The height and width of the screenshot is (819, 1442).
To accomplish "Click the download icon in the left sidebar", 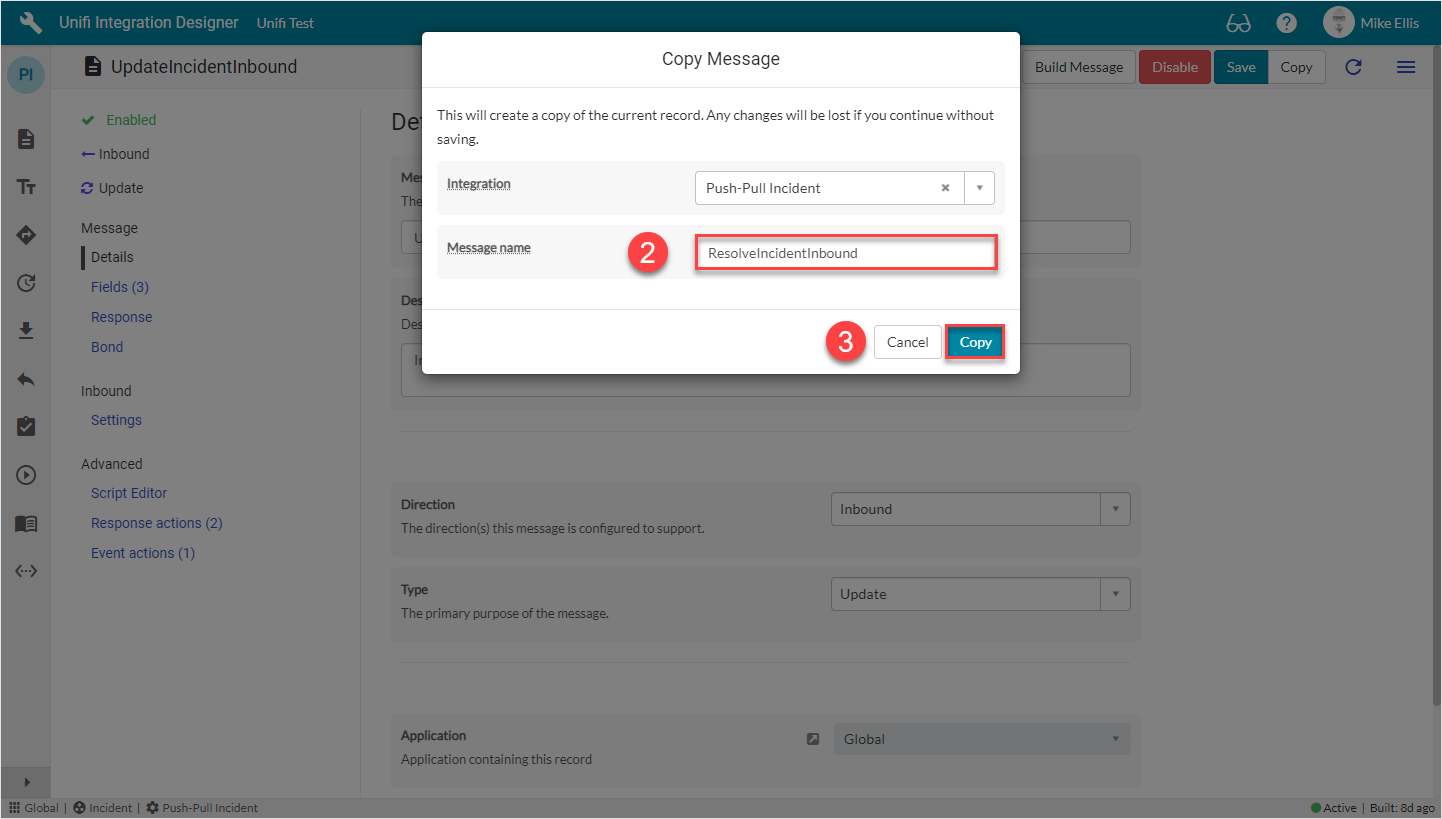I will [25, 331].
